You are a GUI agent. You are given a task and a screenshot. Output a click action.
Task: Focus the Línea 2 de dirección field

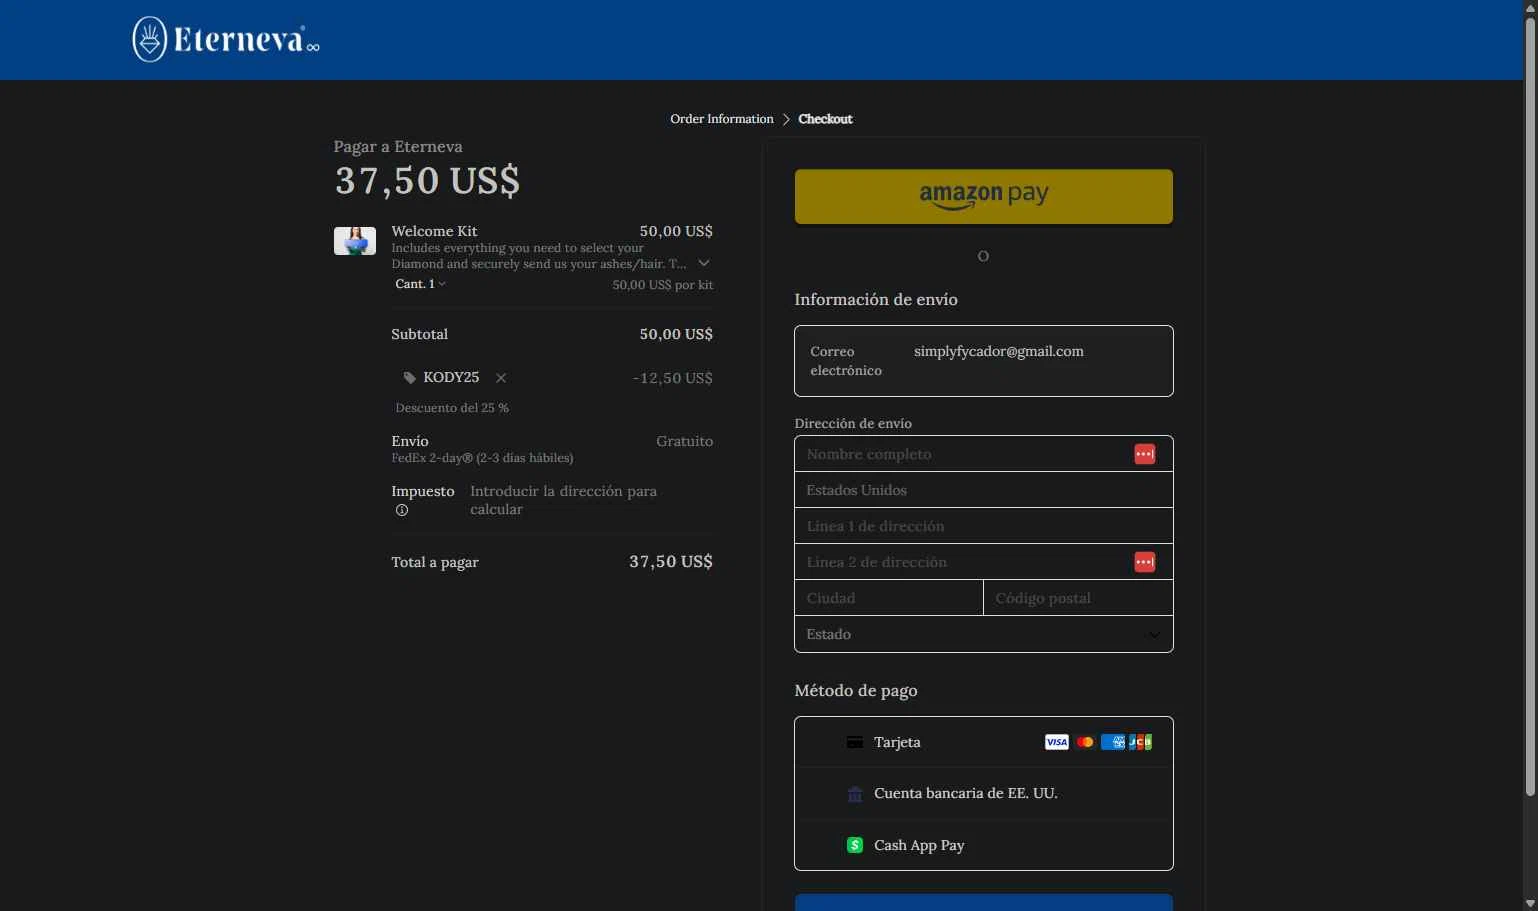(984, 562)
